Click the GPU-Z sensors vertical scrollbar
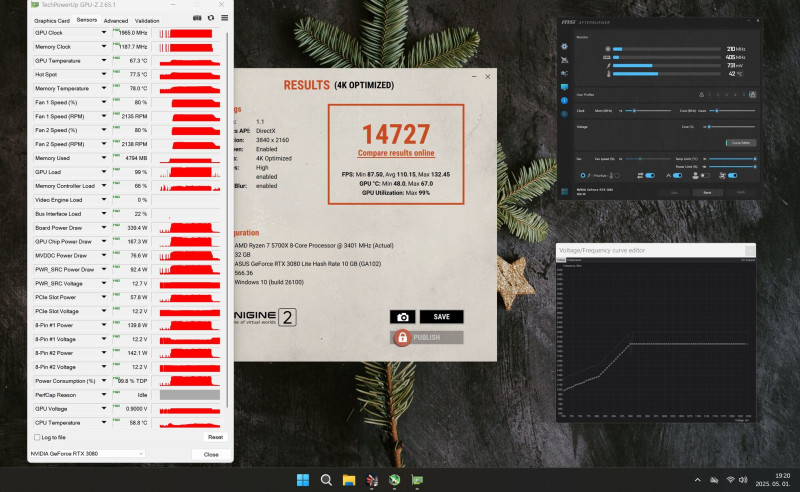This screenshot has width=800, height=492. point(228,219)
